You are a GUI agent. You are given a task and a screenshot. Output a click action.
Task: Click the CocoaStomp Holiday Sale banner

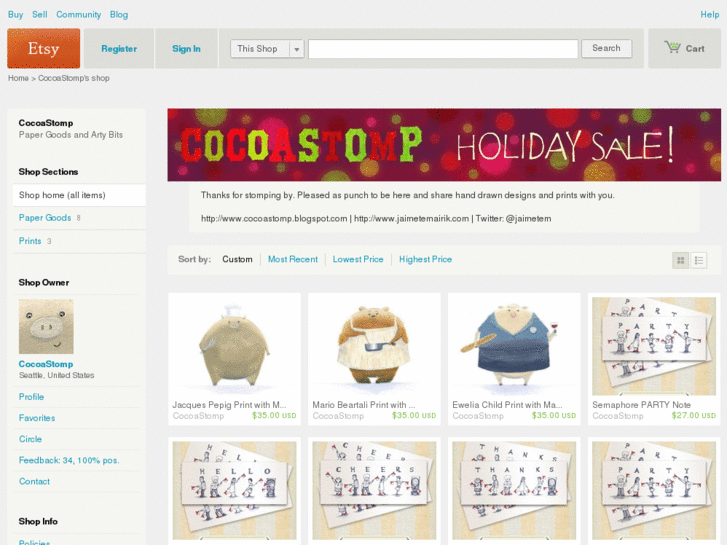click(x=444, y=145)
